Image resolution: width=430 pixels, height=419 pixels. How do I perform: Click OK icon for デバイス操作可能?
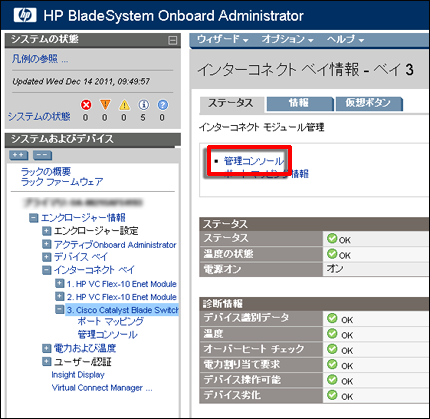point(332,380)
